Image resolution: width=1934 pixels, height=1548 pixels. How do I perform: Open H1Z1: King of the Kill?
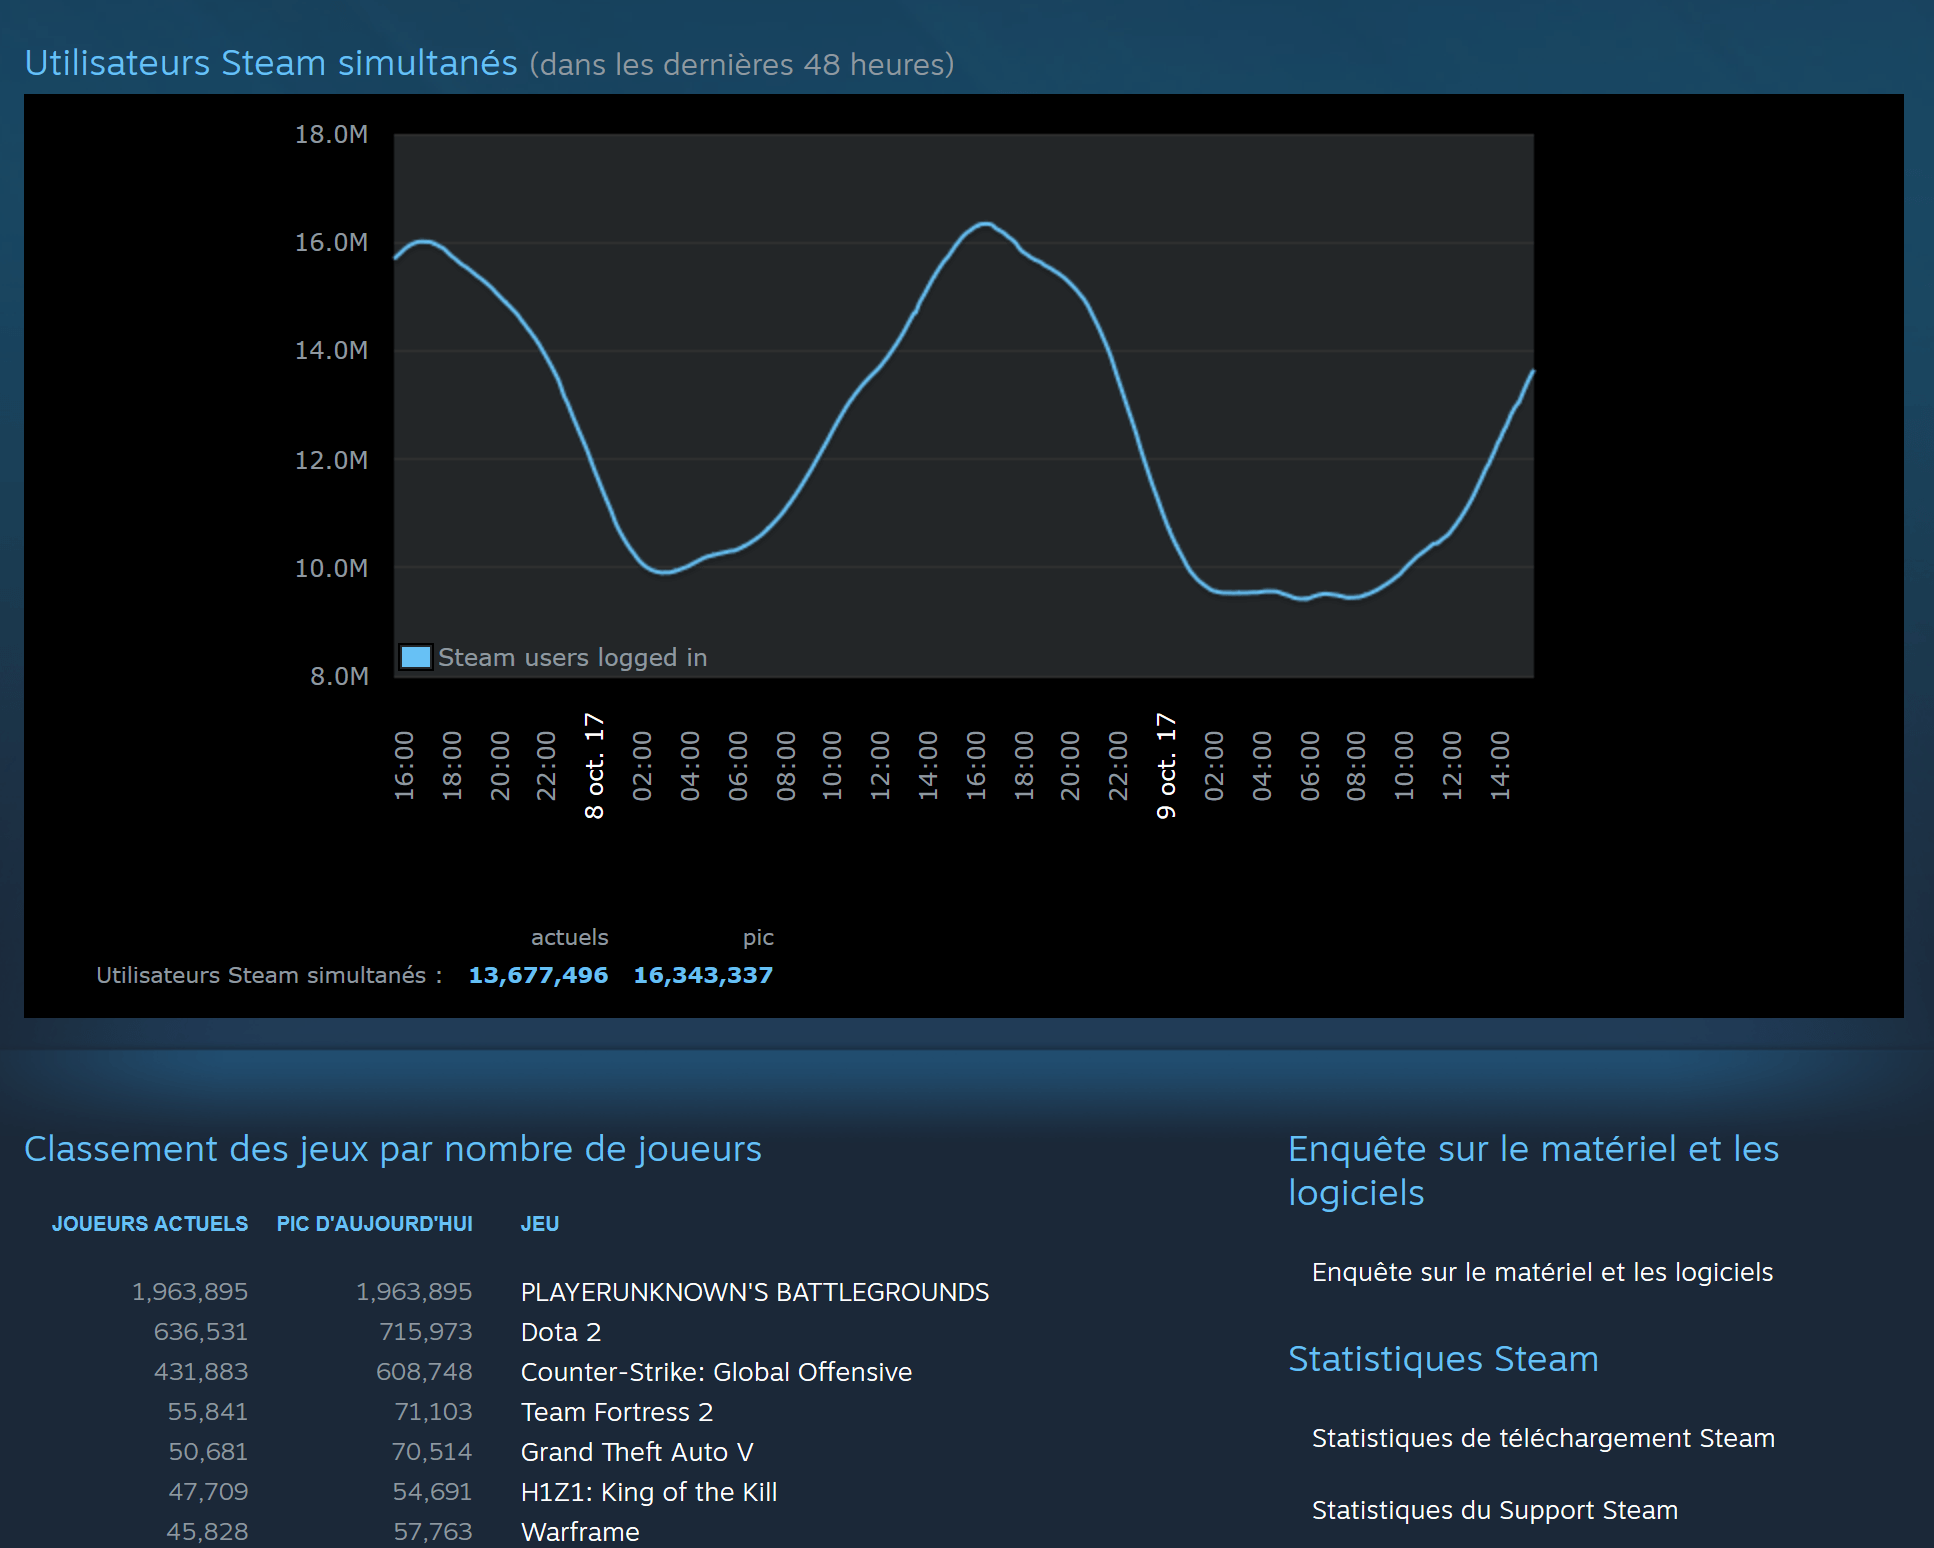[648, 1492]
